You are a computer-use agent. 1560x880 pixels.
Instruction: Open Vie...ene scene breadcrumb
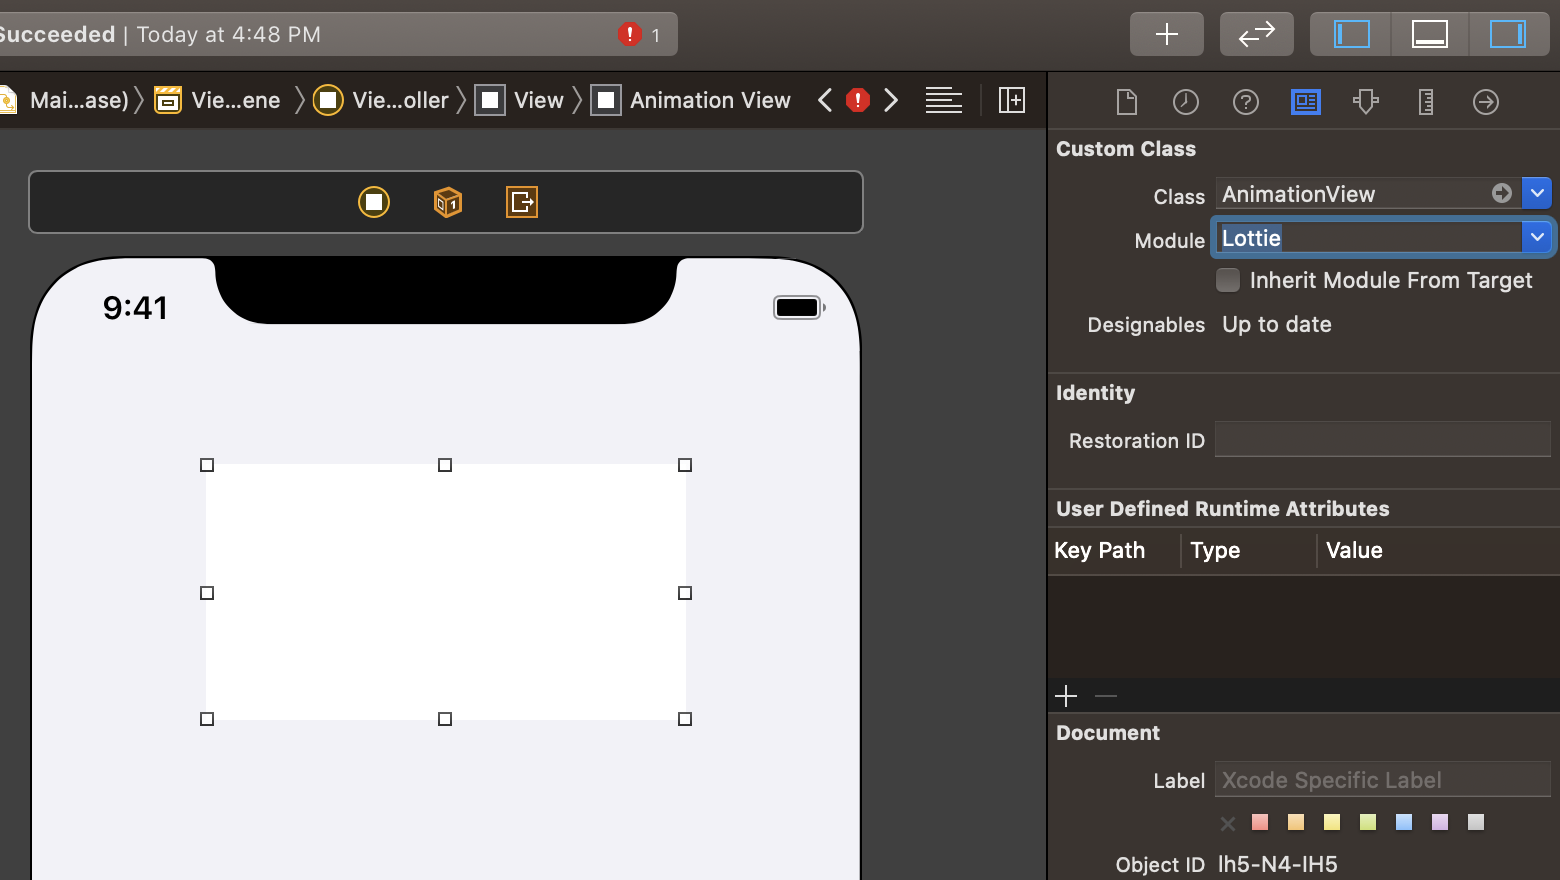pyautogui.click(x=218, y=100)
